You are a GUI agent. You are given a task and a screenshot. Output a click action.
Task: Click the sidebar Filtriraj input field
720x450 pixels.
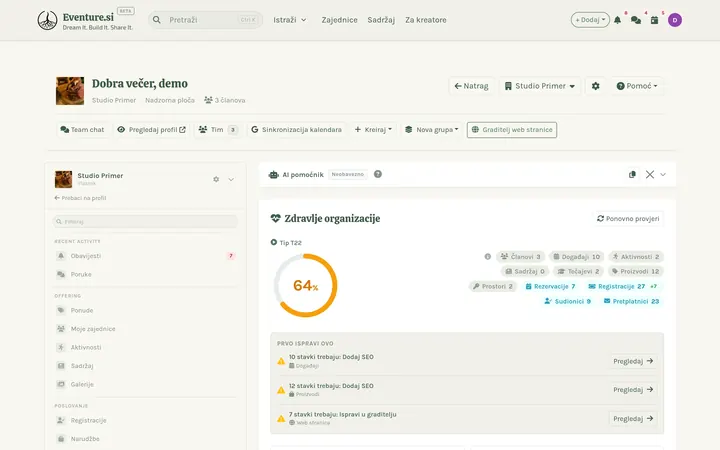(x=146, y=221)
